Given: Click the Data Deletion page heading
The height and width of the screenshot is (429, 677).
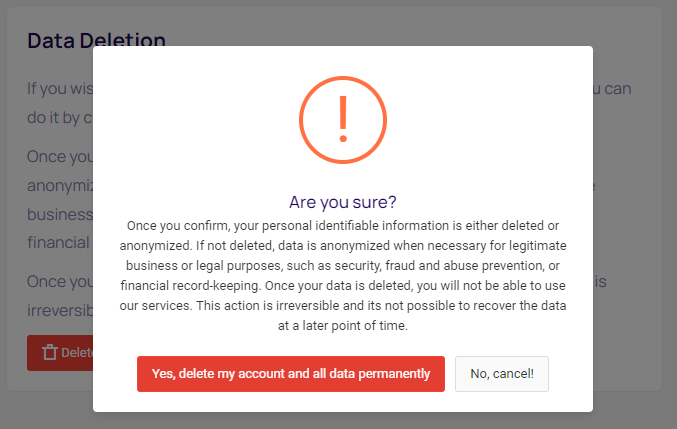Looking at the screenshot, I should tap(96, 41).
